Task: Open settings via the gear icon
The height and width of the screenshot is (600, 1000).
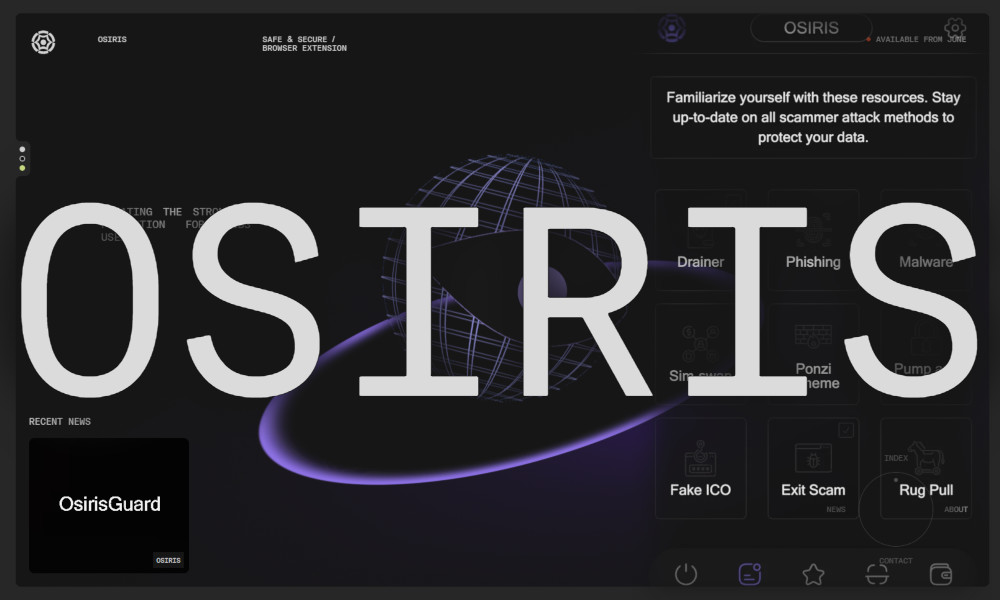Action: [955, 28]
